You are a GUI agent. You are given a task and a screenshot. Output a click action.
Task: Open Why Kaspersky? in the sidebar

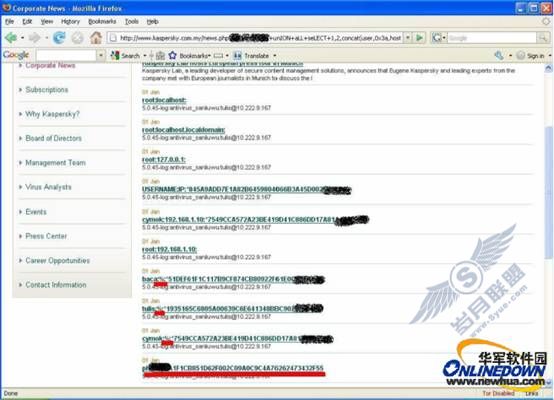tap(52, 114)
